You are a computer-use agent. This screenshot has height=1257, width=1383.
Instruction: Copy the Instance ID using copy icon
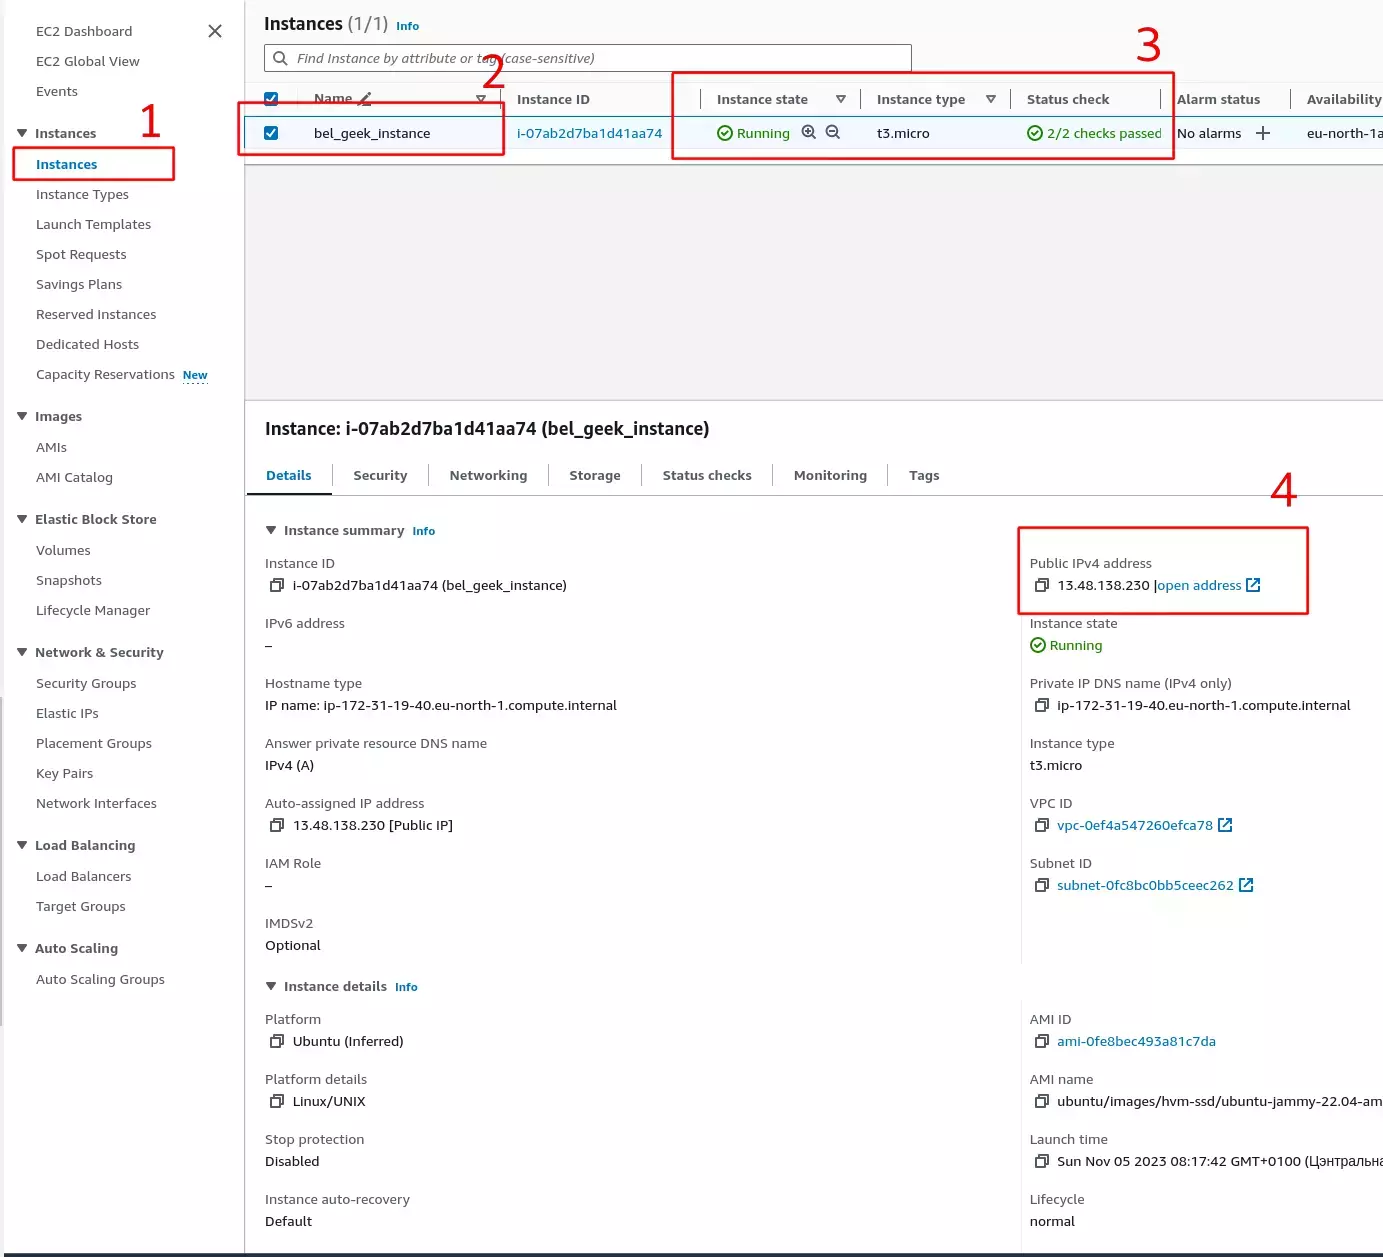pyautogui.click(x=277, y=585)
